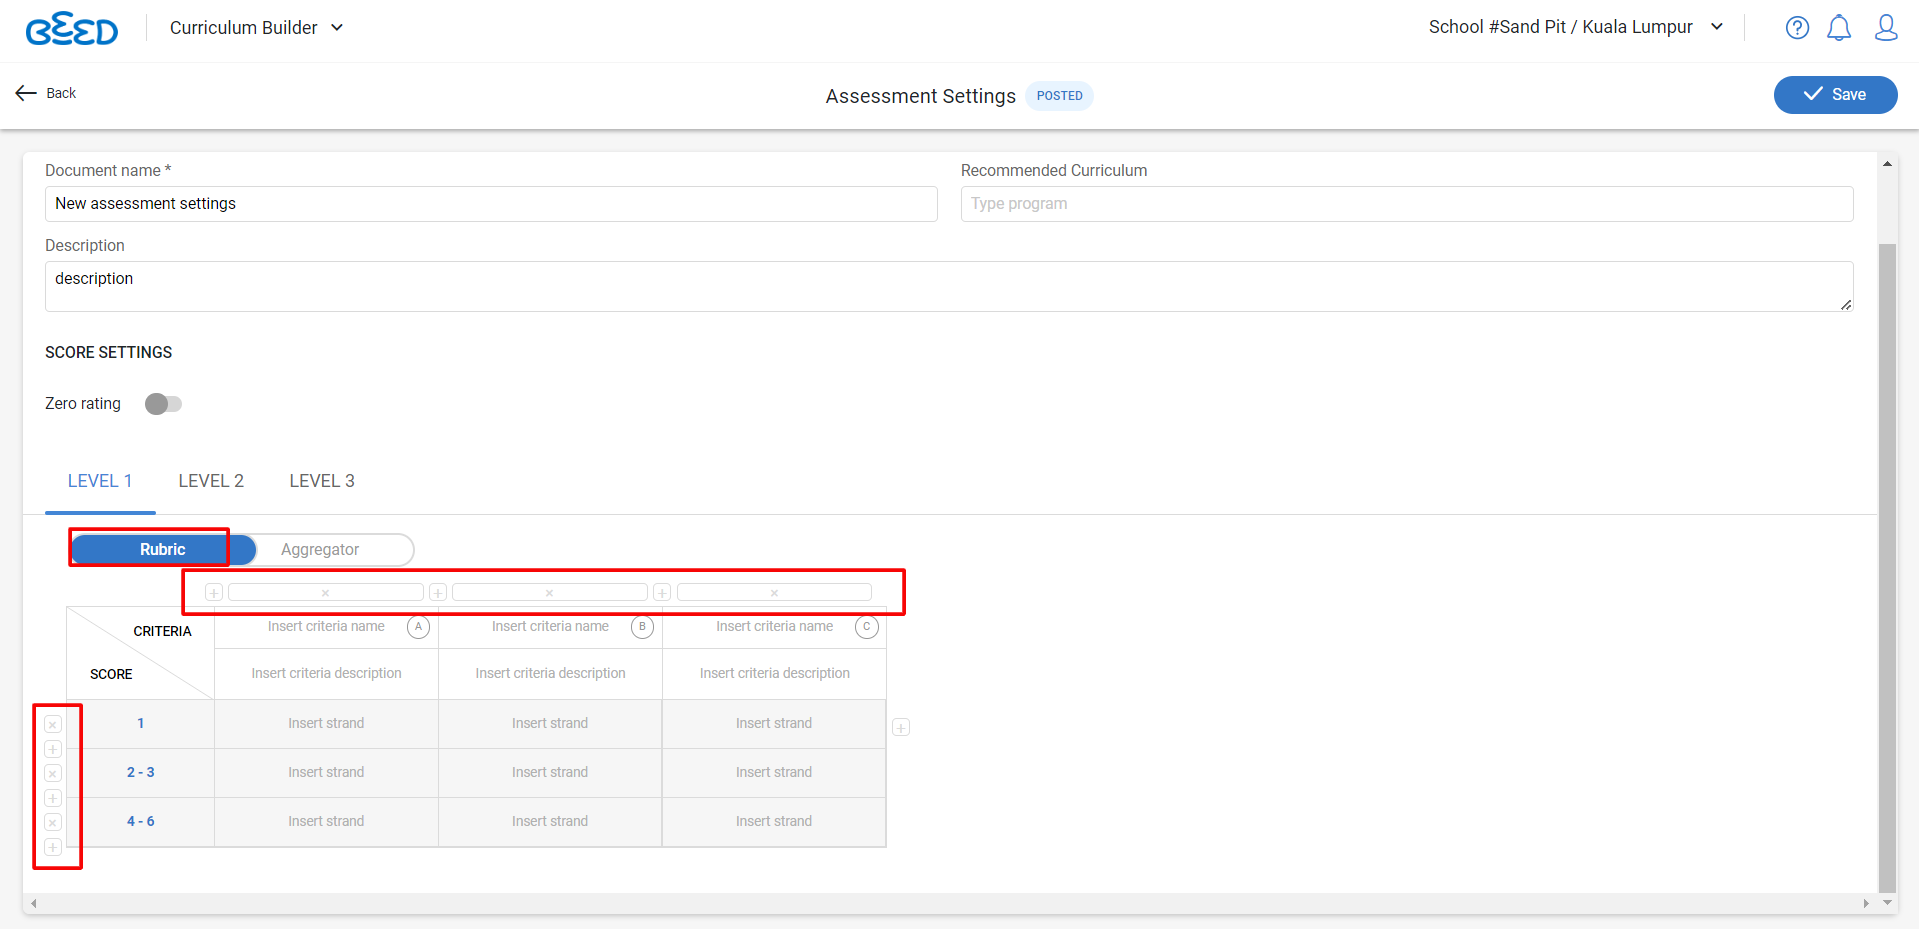Add a column before criteria C
Viewport: 1919px width, 929px height.
pos(662,592)
